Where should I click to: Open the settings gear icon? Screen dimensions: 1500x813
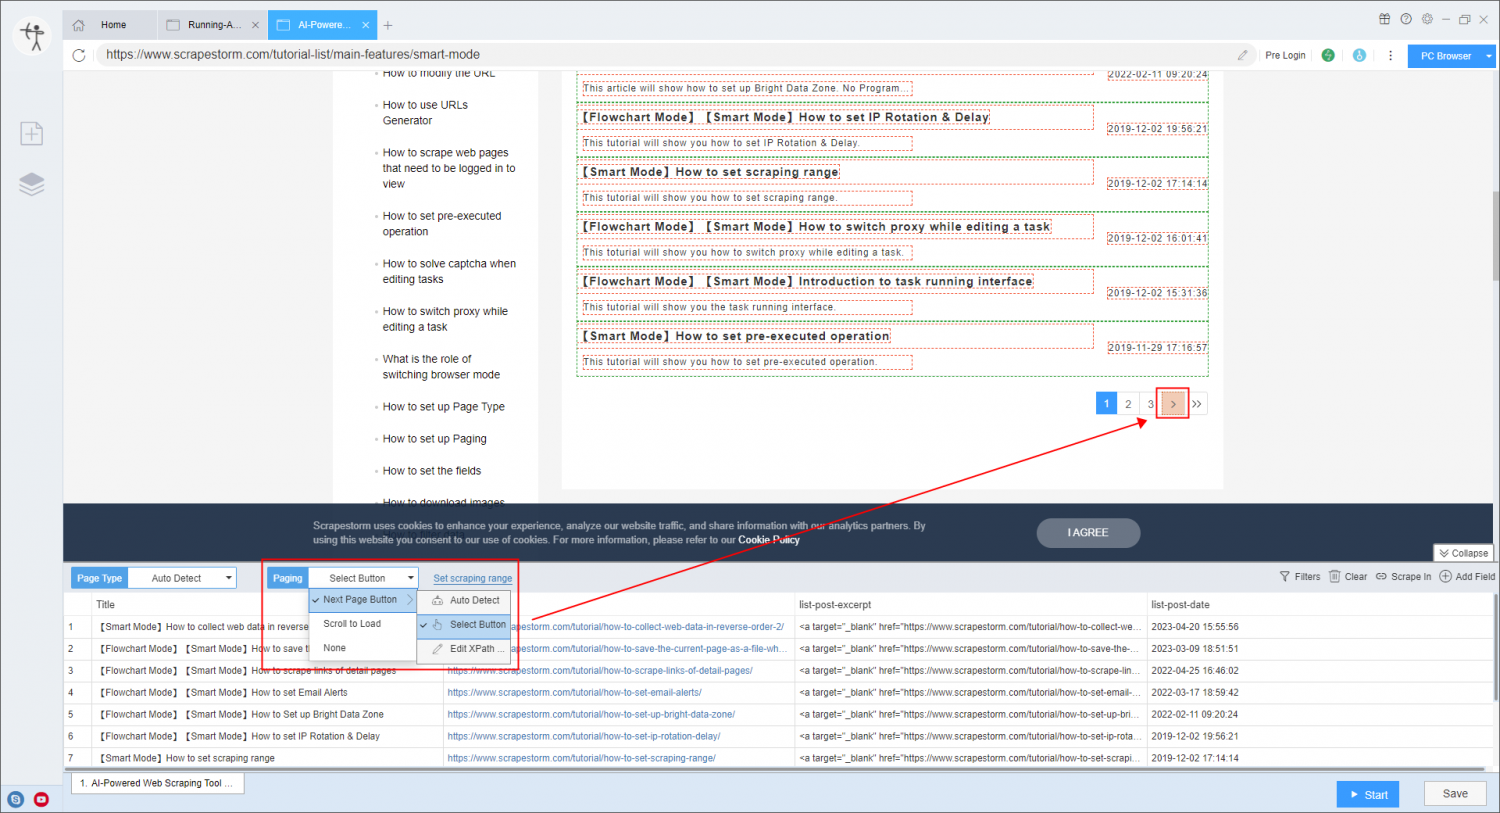click(1427, 19)
